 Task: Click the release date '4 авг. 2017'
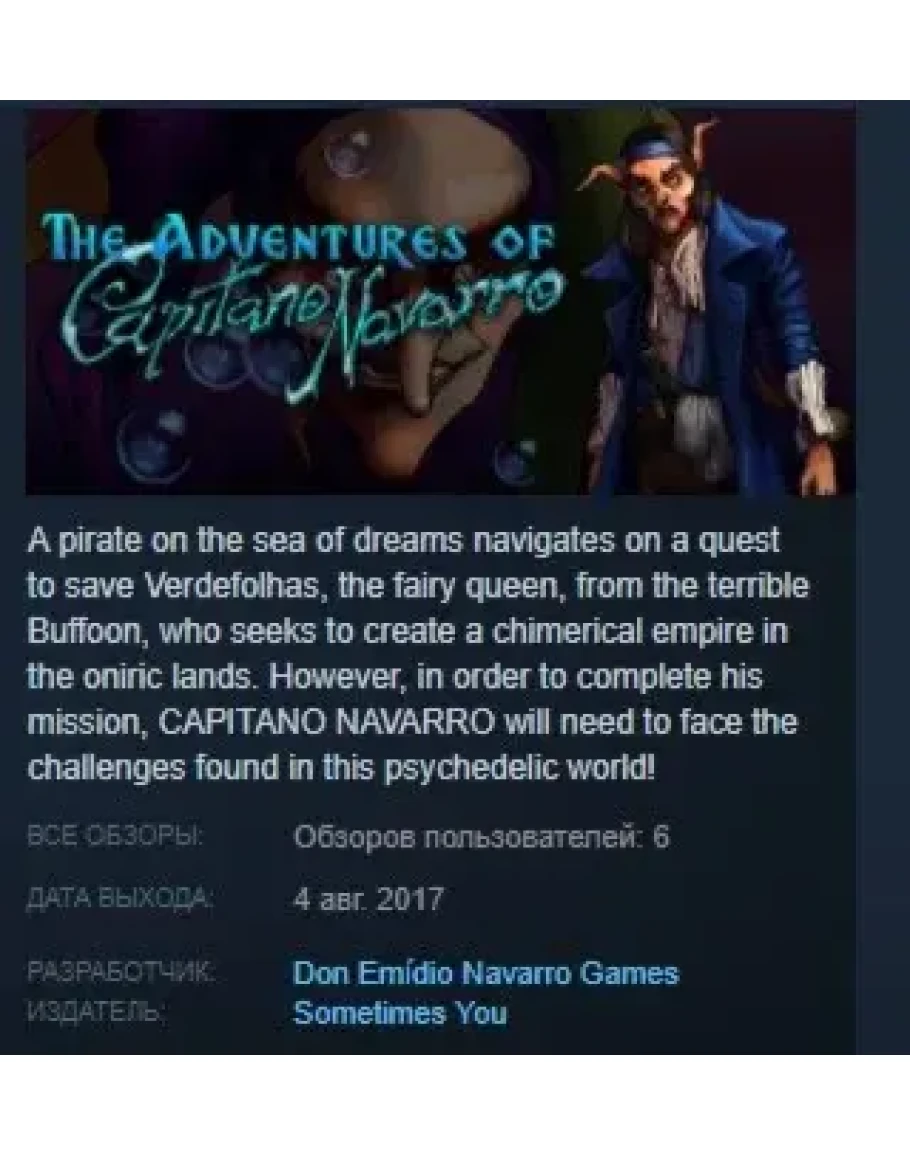[368, 899]
